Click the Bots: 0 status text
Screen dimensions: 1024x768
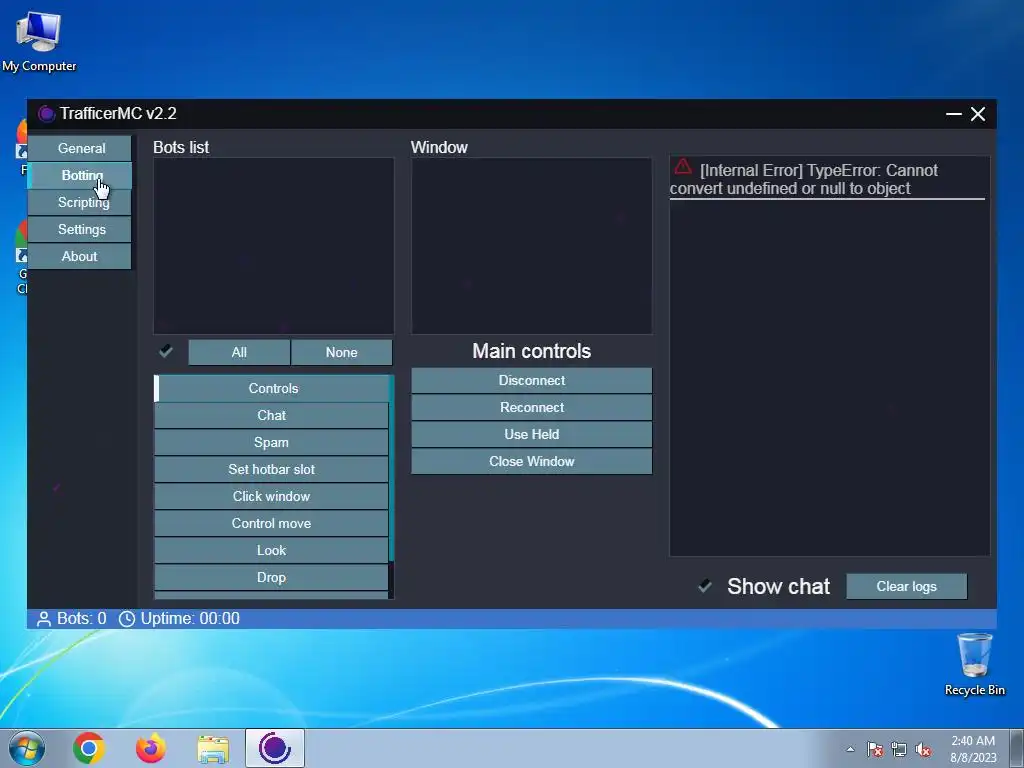[x=82, y=618]
